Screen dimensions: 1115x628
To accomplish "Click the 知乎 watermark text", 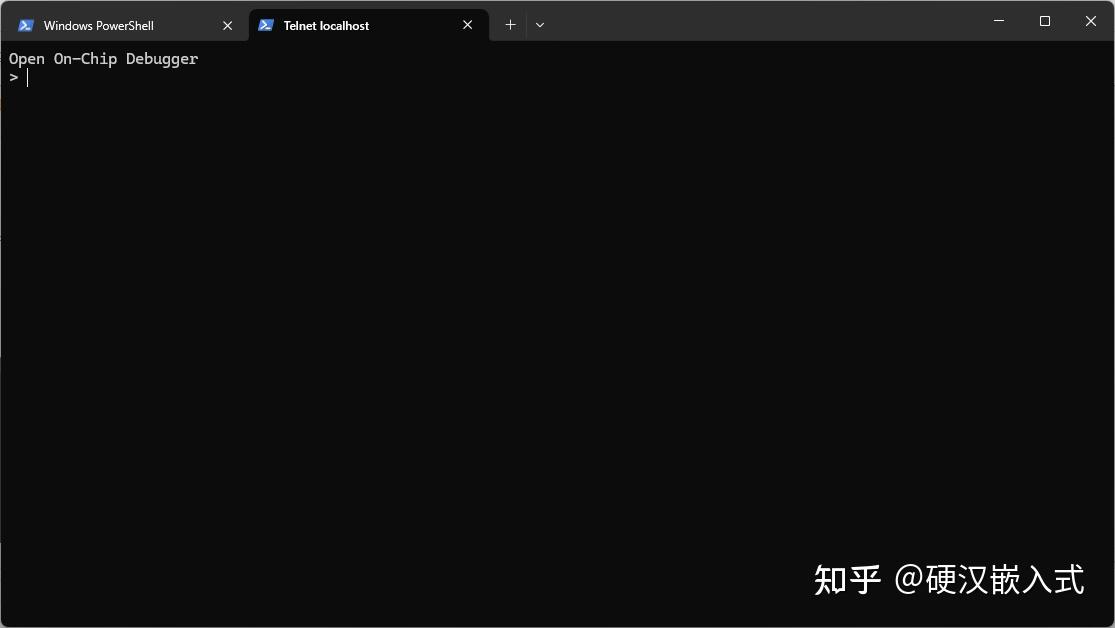I will pyautogui.click(x=846, y=580).
